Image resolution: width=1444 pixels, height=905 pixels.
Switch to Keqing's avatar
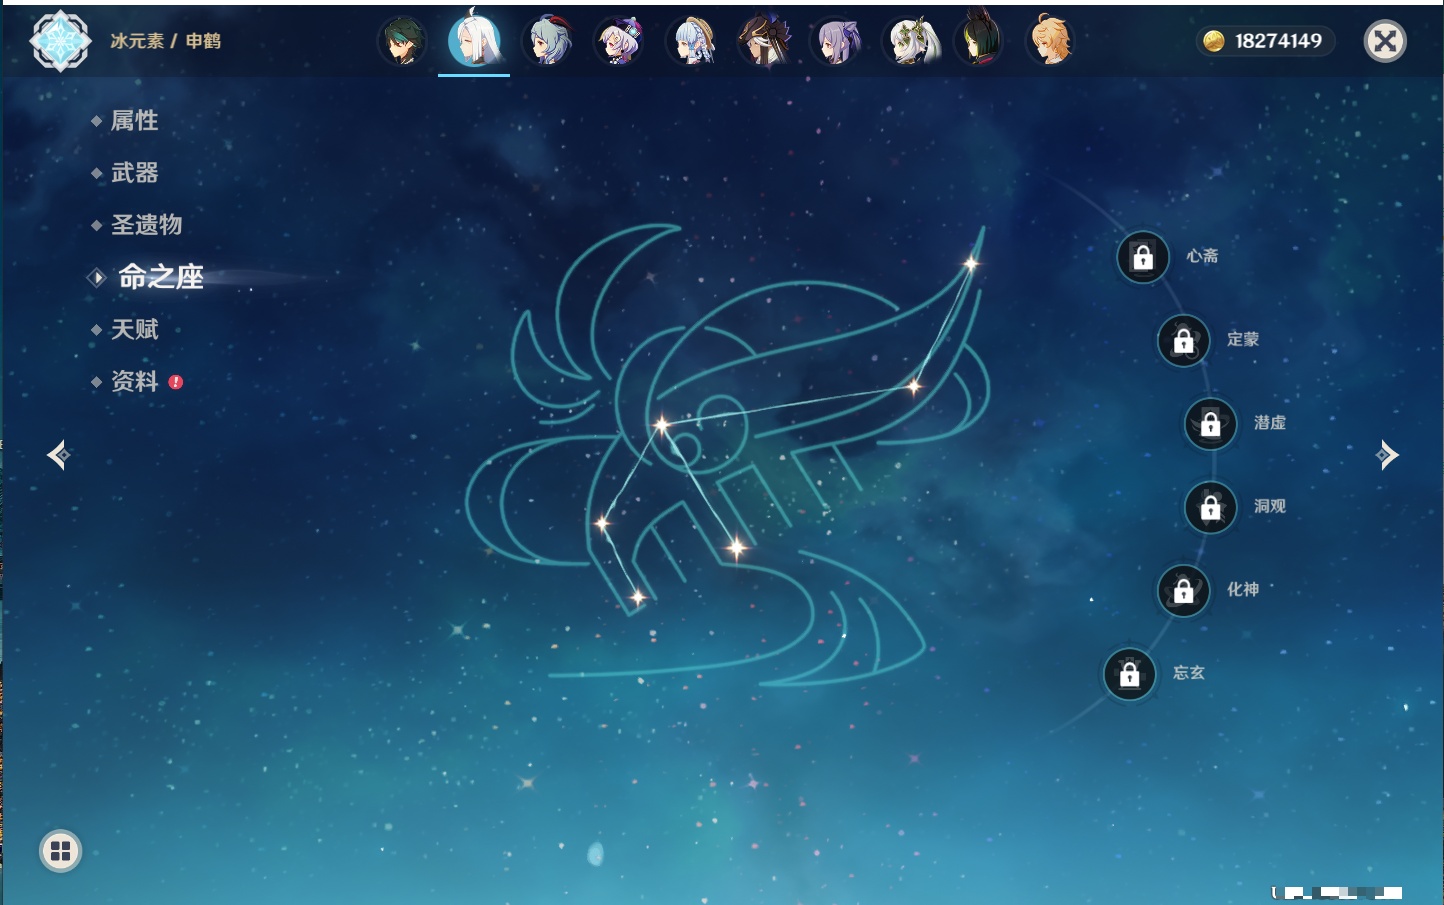tap(836, 41)
